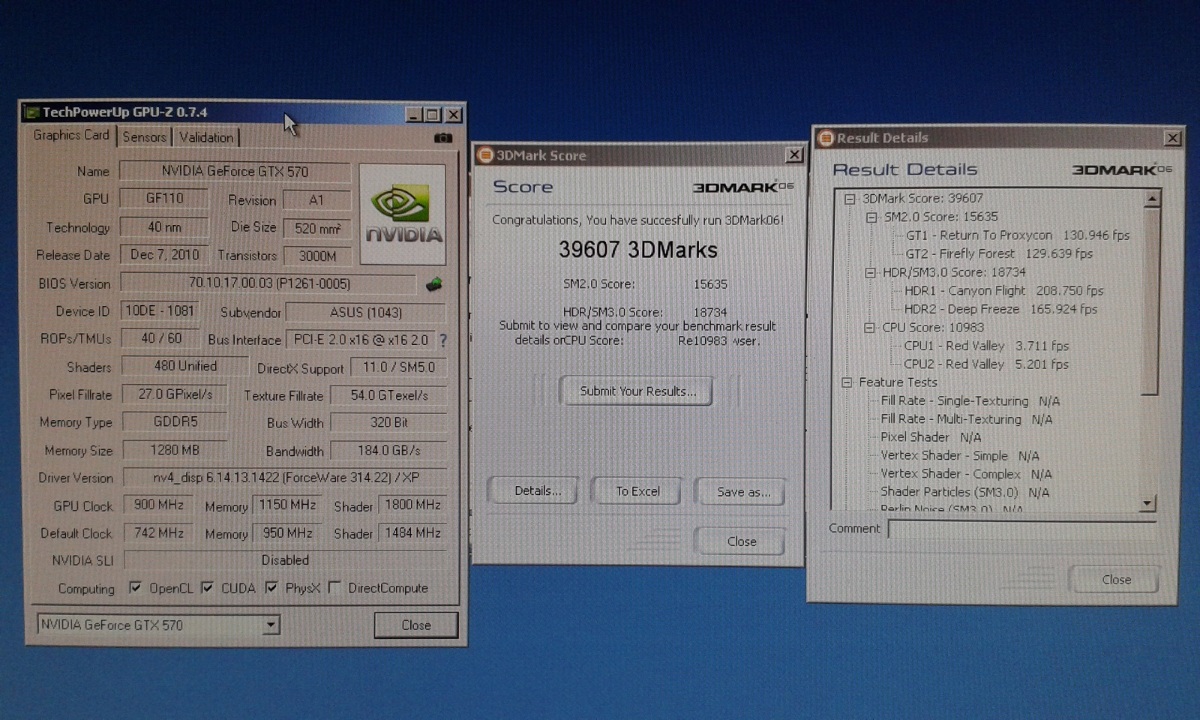Toggle the CUDA checkbox
1200x720 pixels.
207,588
